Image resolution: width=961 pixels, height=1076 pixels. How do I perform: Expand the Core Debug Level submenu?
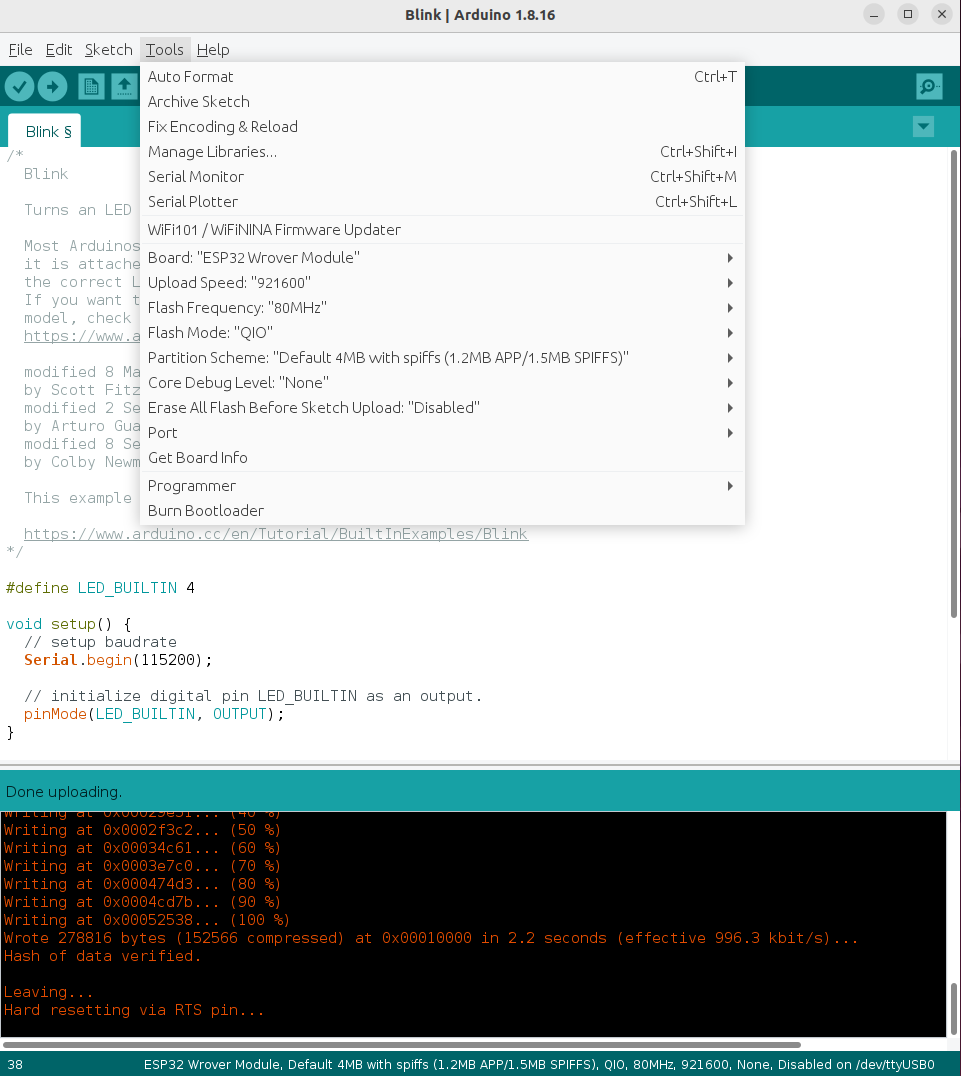442,383
